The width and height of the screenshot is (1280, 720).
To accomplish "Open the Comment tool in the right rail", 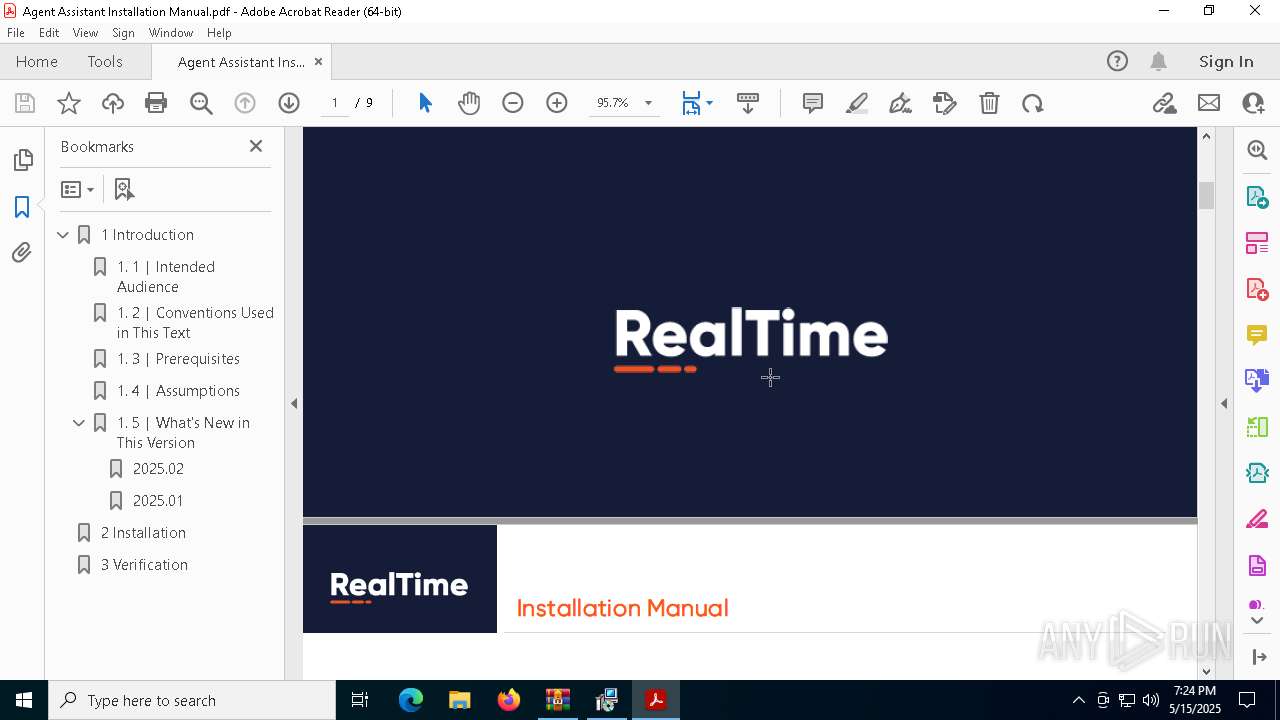I will pos(1257,334).
